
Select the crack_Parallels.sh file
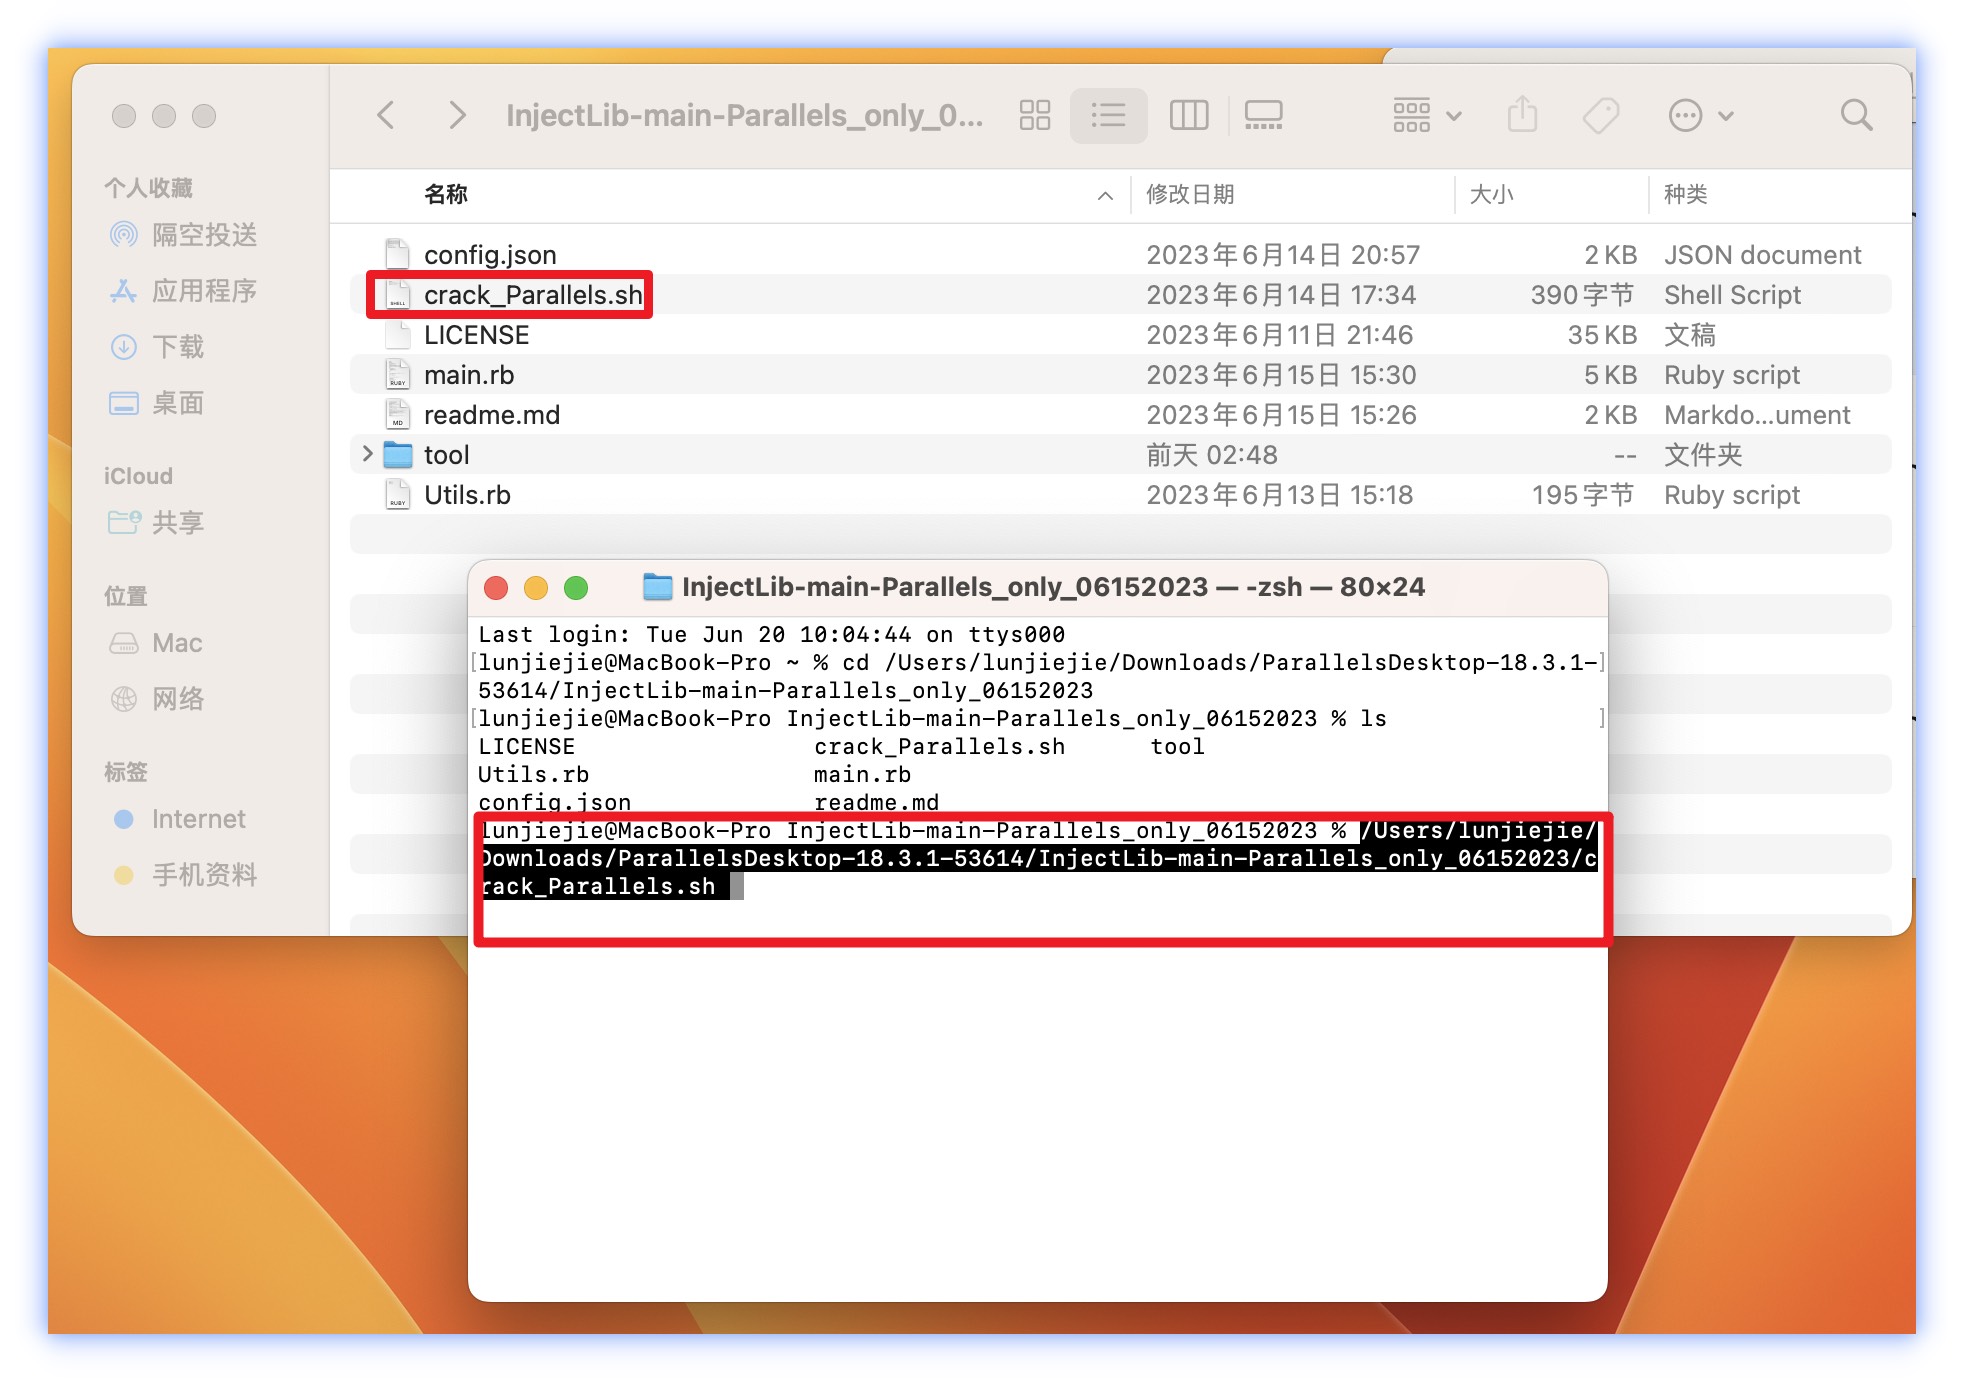[532, 295]
